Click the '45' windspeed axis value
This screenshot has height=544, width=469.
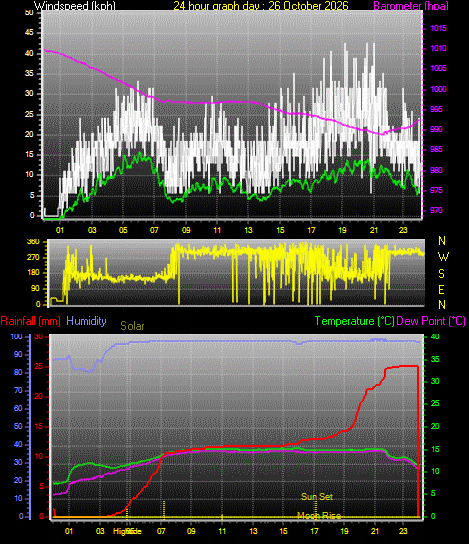point(29,33)
